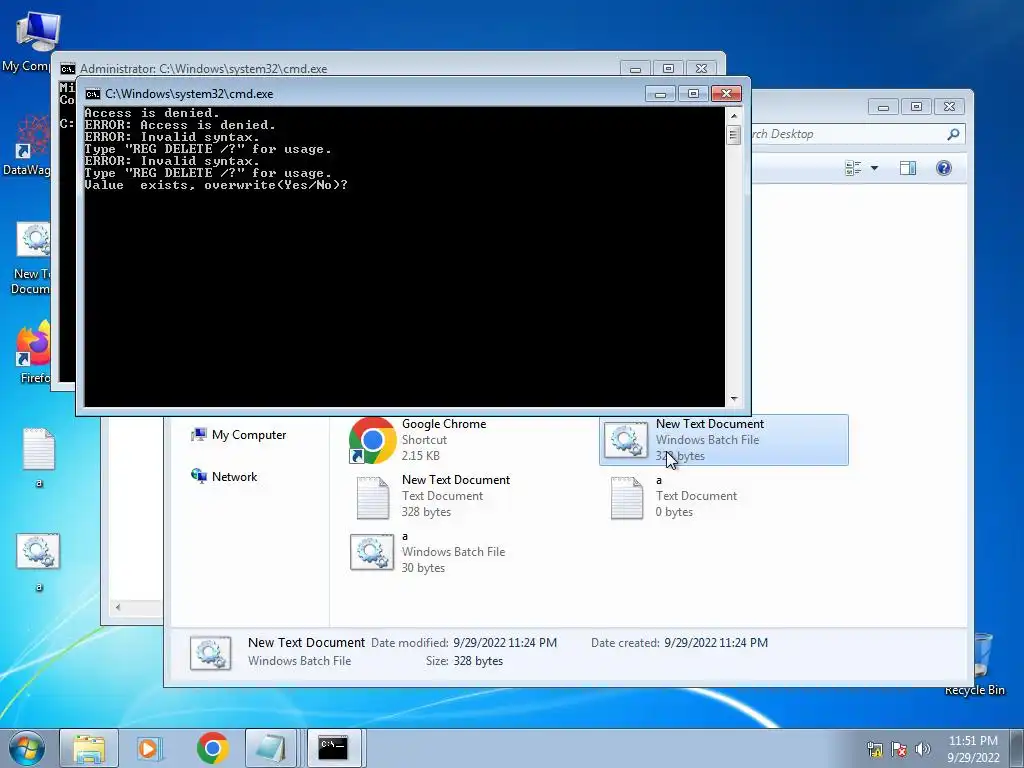Screen dimensions: 1024x768
Task: Open the view options dropdown arrow
Action: point(874,168)
